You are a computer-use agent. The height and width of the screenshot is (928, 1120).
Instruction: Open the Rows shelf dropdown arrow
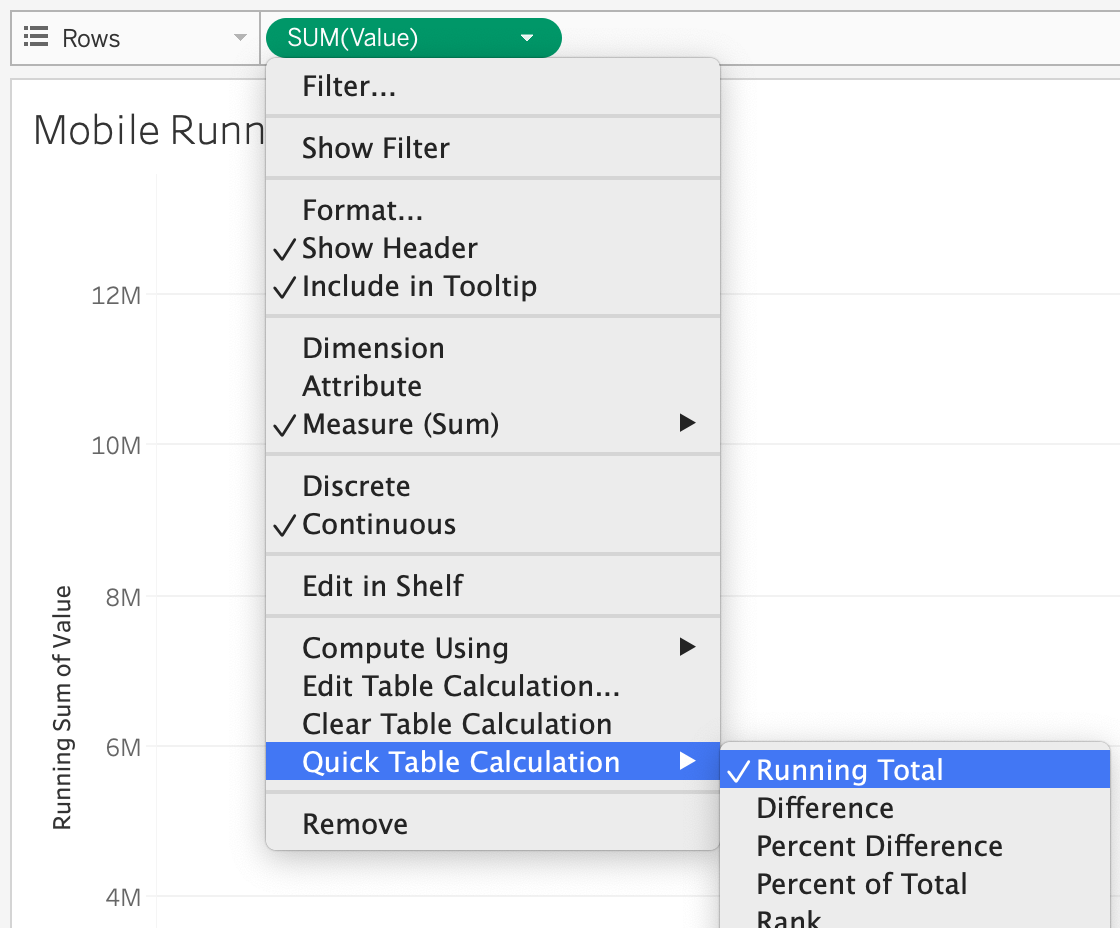[x=241, y=38]
